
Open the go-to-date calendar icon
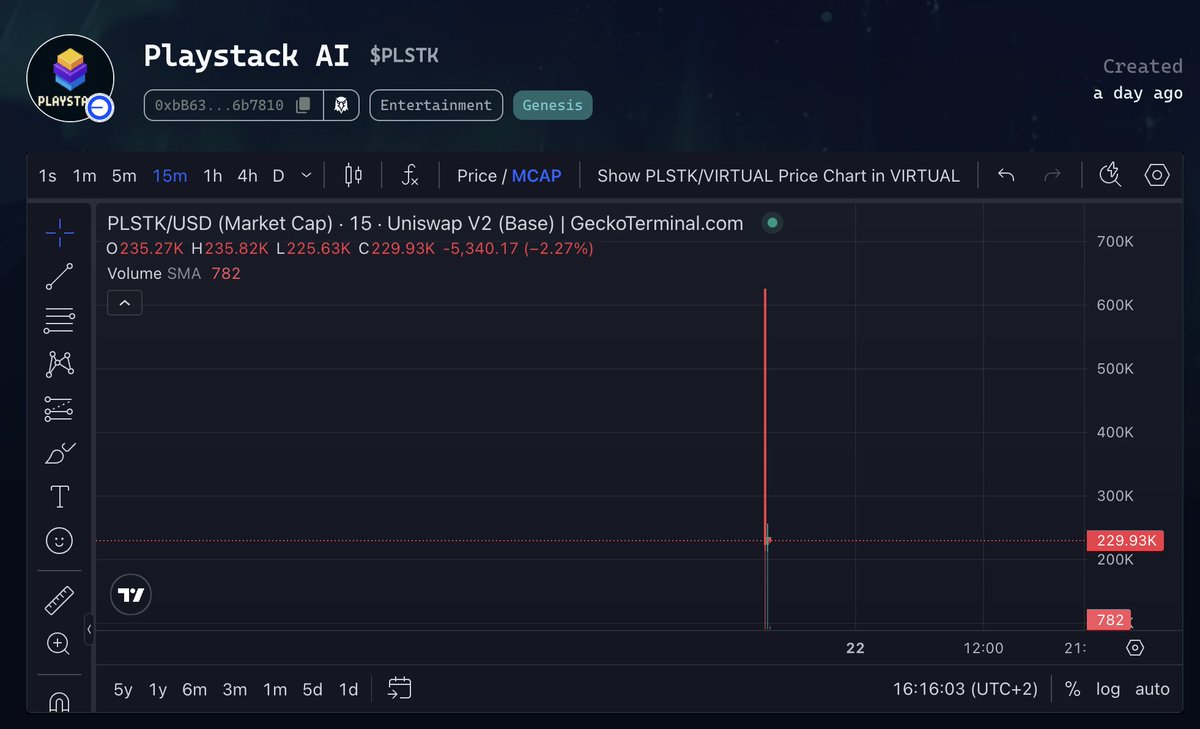pyautogui.click(x=400, y=688)
